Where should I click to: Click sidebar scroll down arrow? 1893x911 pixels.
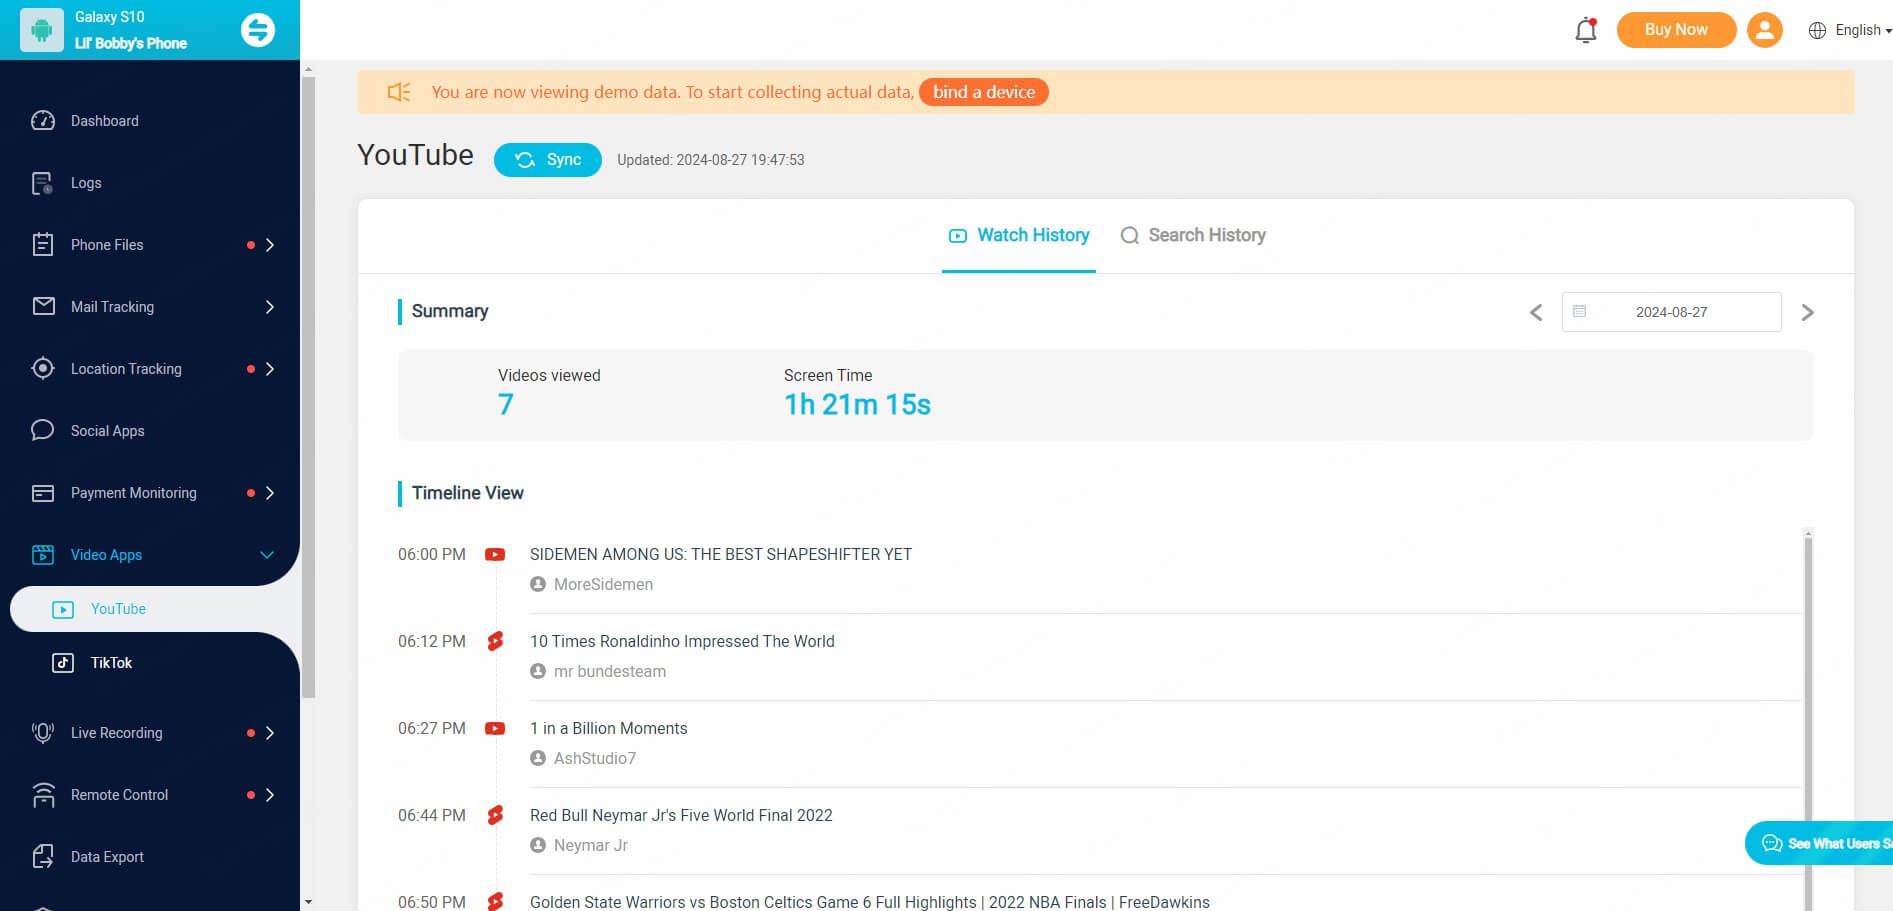click(308, 902)
